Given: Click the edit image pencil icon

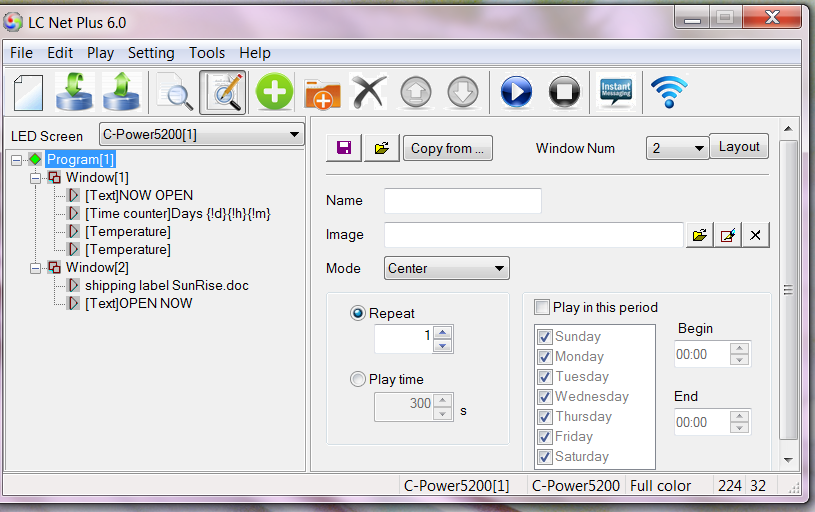Looking at the screenshot, I should click(x=728, y=235).
